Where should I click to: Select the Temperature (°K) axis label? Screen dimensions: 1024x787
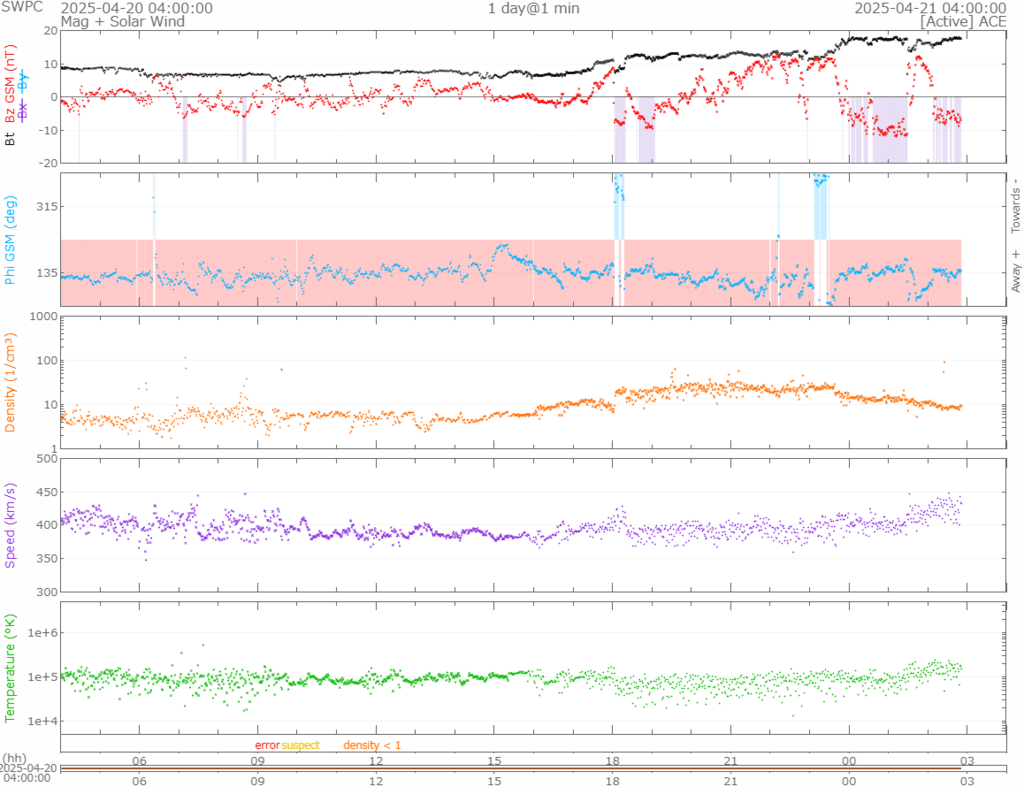pyautogui.click(x=11, y=668)
